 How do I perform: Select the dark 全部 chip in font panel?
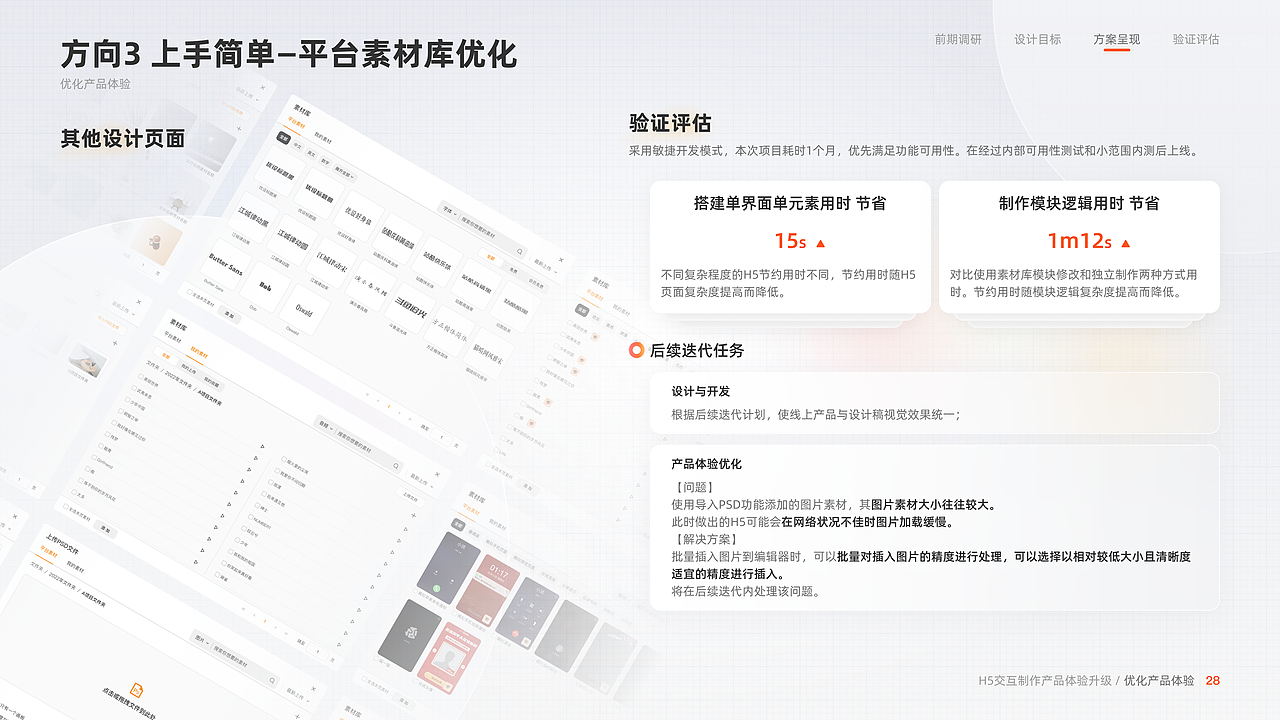[x=284, y=138]
